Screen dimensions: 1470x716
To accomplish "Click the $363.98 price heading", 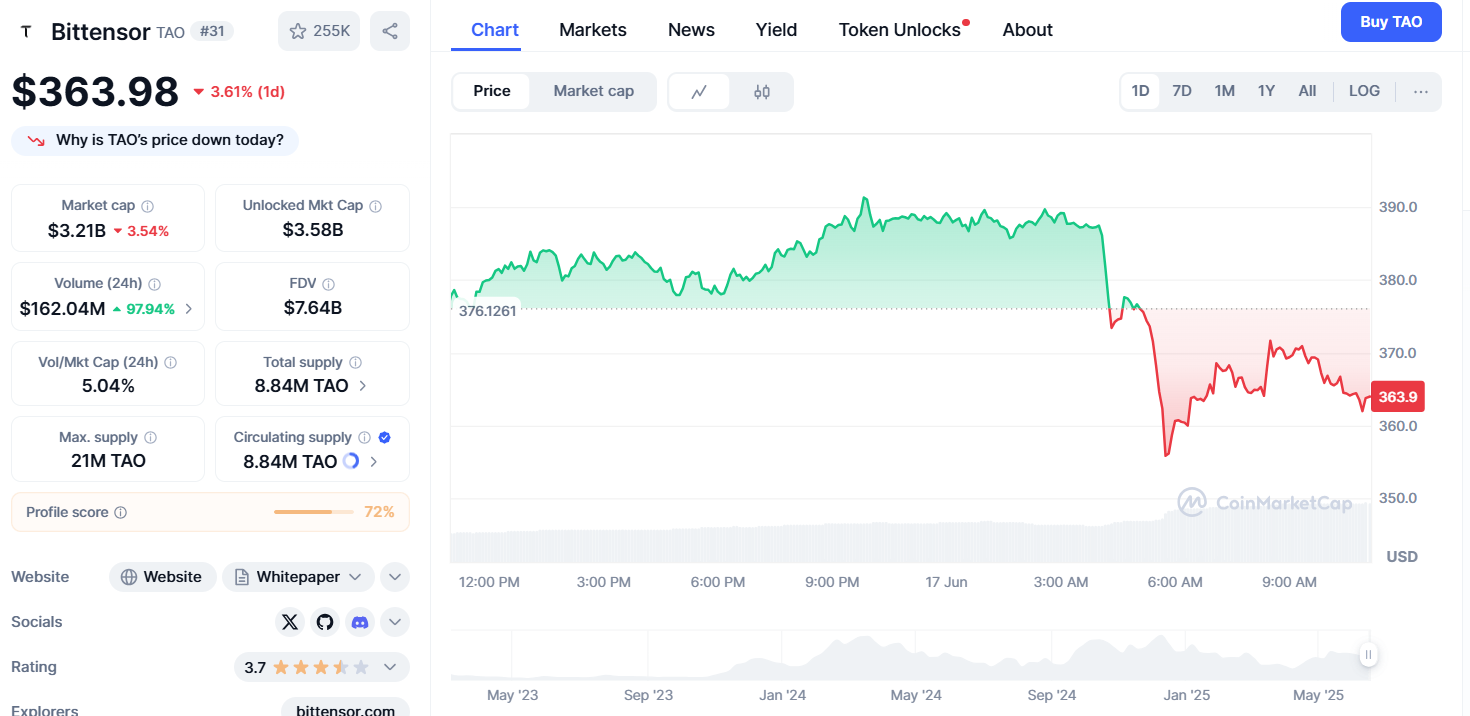I will [x=95, y=92].
